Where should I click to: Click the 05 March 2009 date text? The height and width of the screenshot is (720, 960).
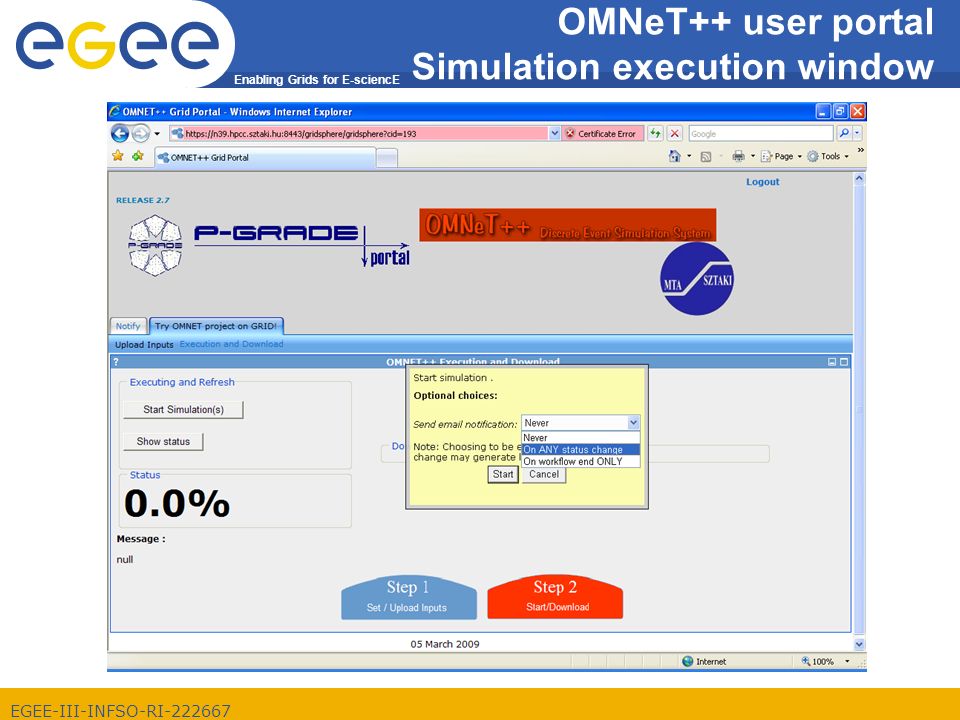point(444,644)
